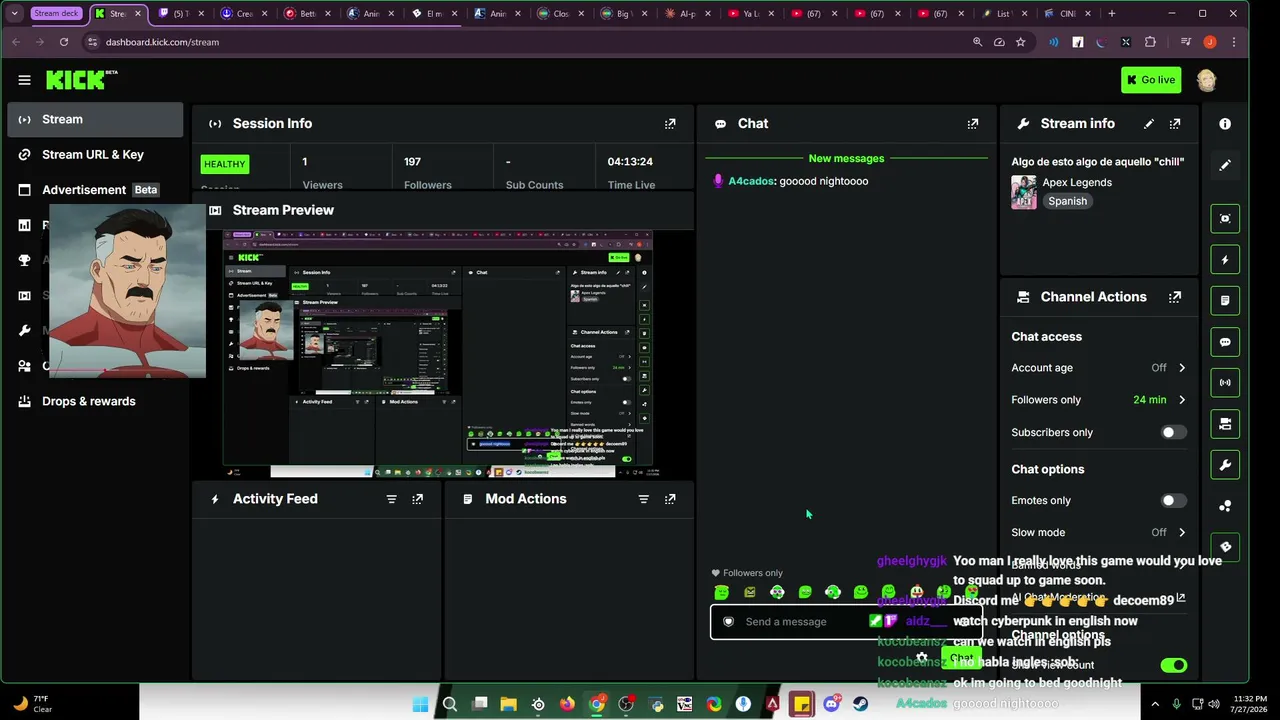This screenshot has width=1280, height=720.
Task: Click the Stream Preview video thumbnail
Action: [437, 354]
